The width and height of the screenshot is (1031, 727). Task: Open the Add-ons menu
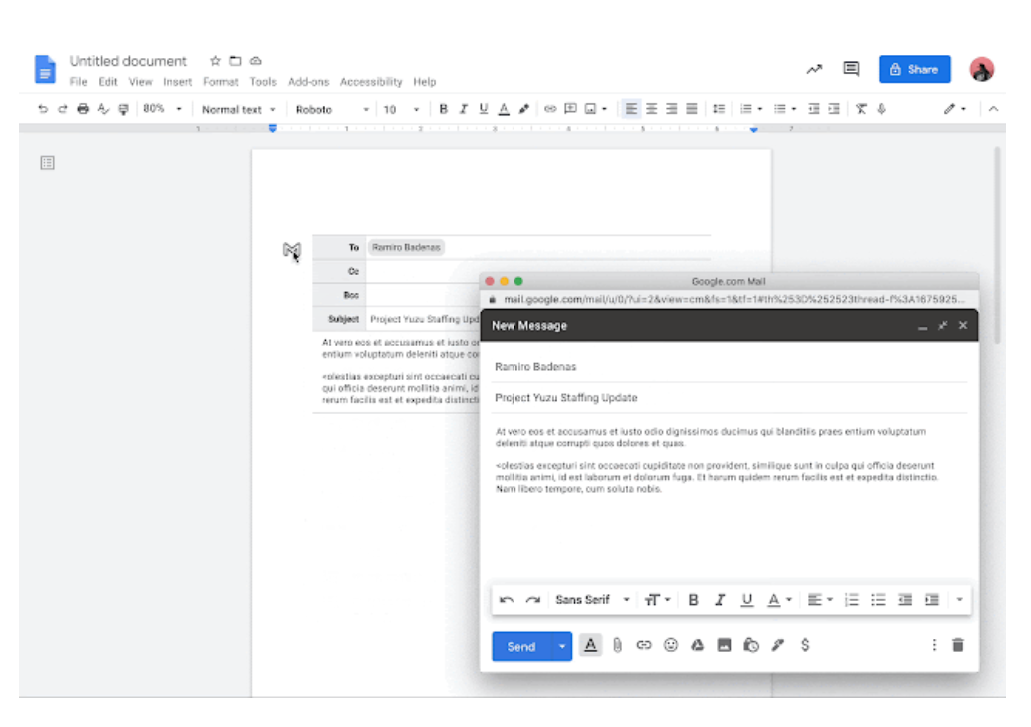point(308,82)
